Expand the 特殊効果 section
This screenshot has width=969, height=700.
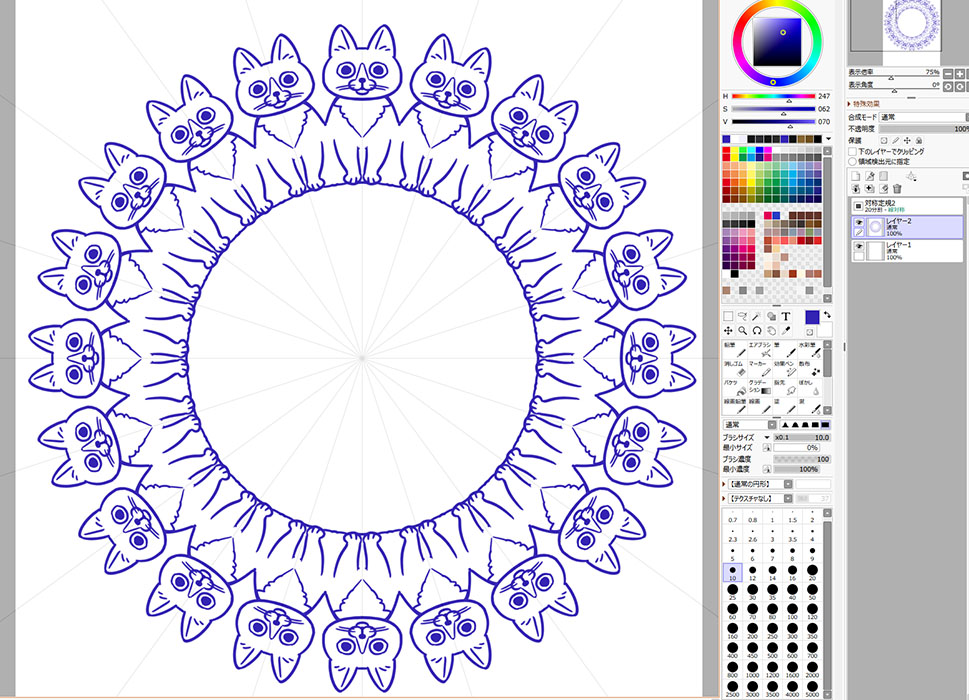click(x=863, y=104)
